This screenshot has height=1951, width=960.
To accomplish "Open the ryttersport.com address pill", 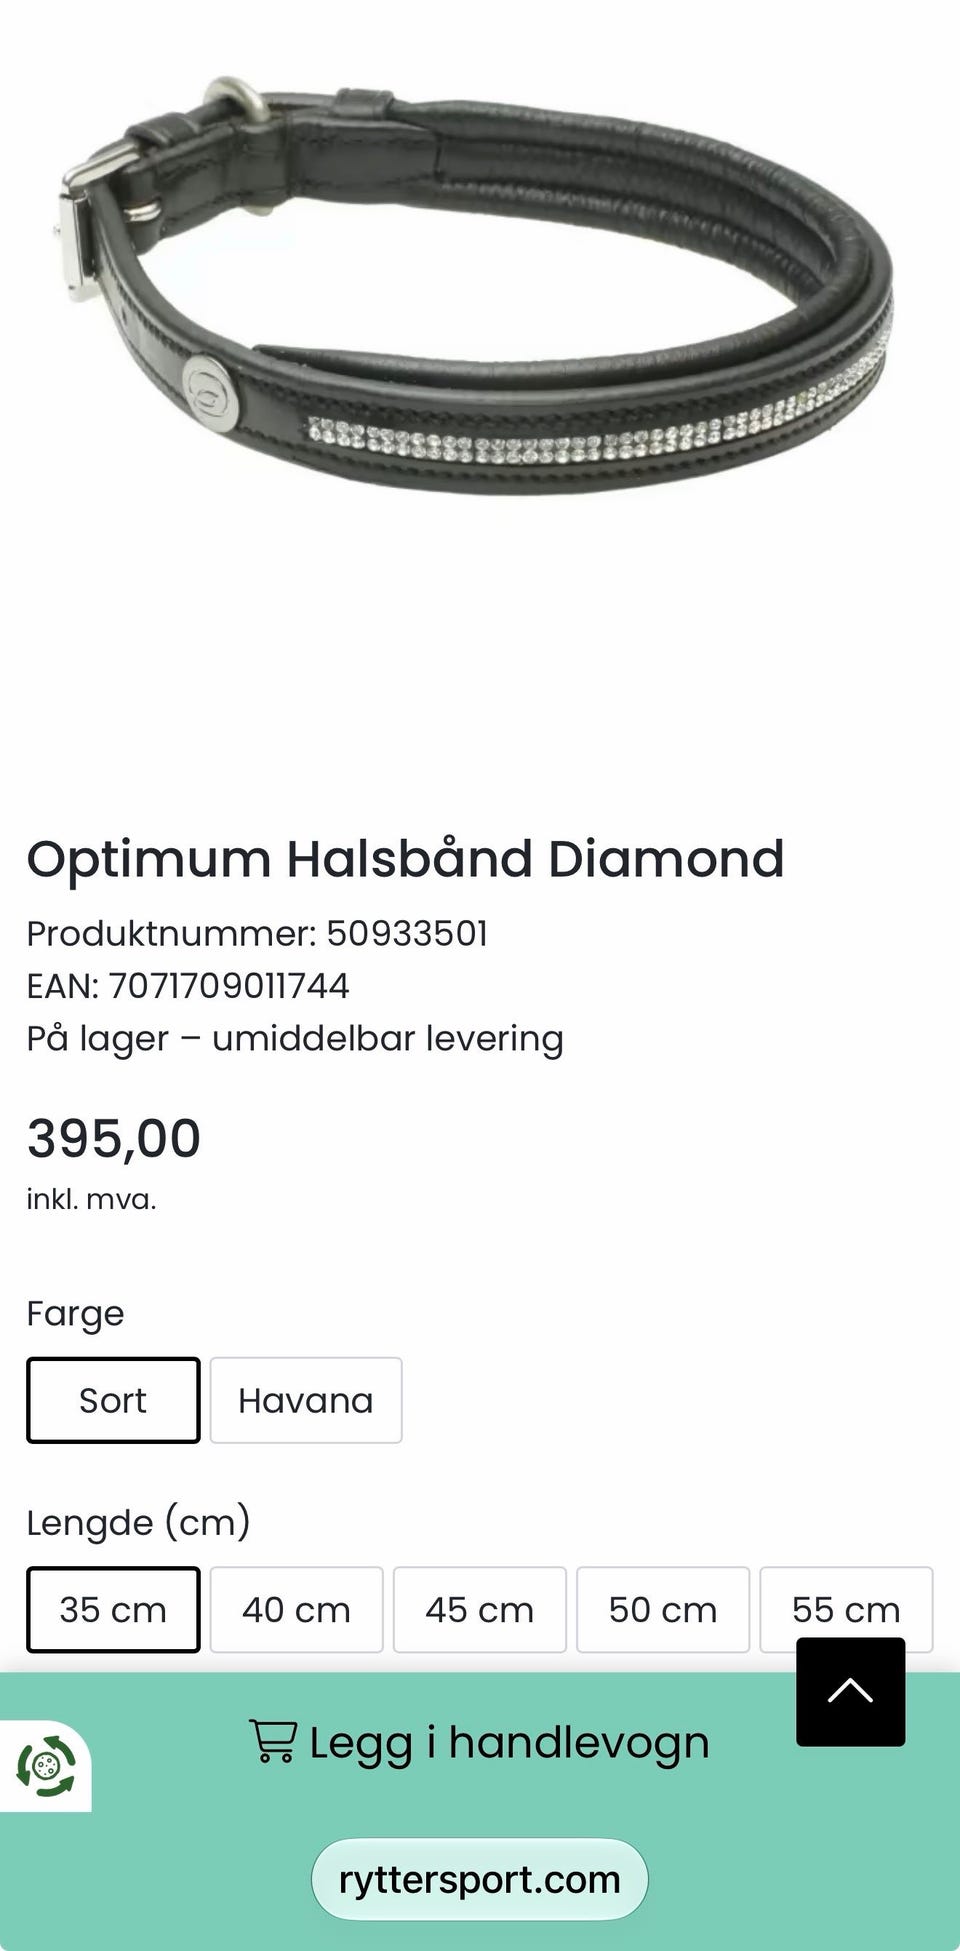I will click(480, 1879).
